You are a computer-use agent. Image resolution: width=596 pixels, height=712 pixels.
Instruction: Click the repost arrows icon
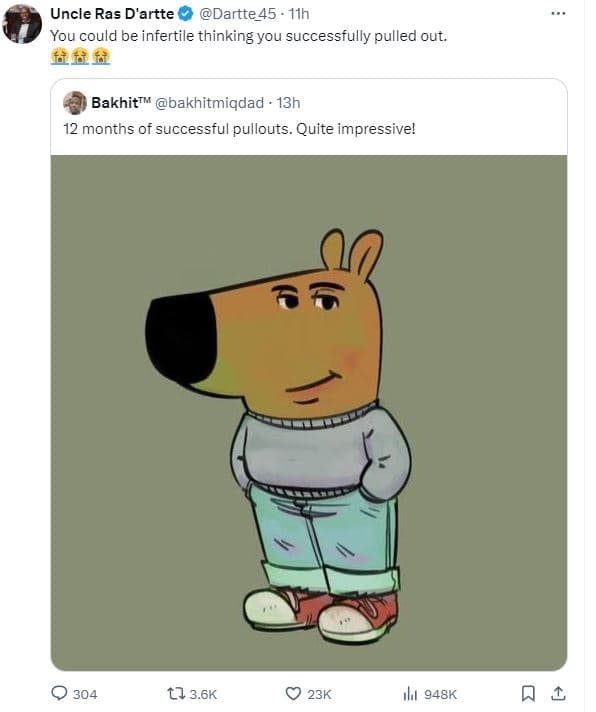(176, 693)
